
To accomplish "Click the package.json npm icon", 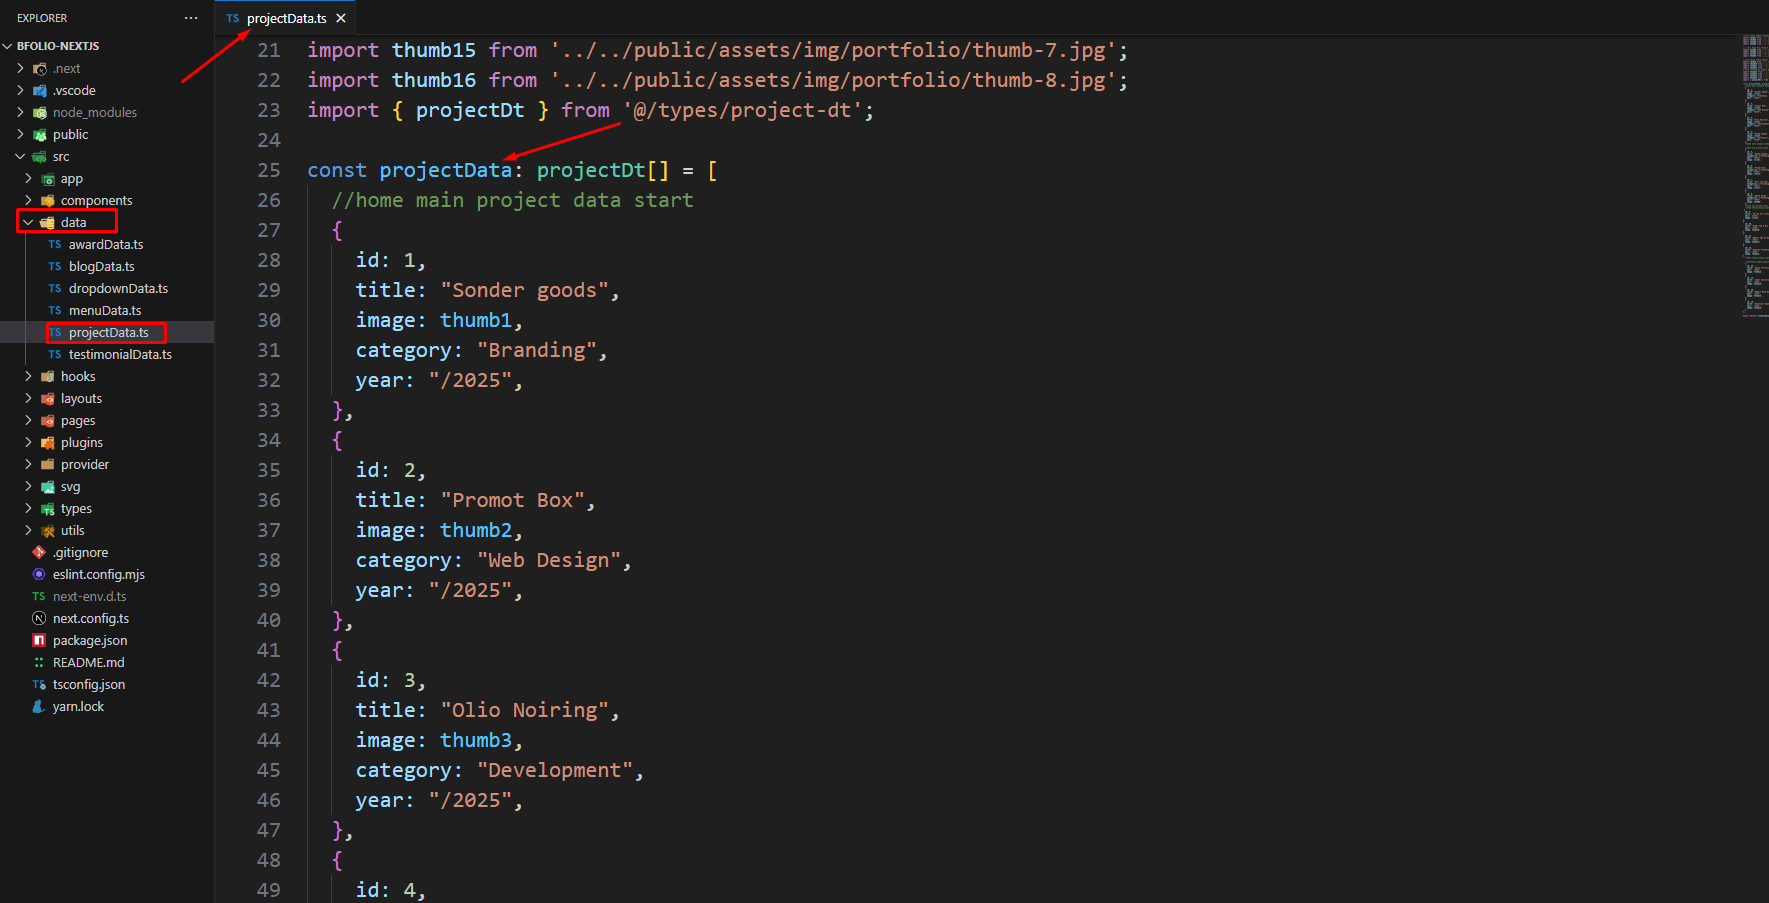I will tap(39, 641).
